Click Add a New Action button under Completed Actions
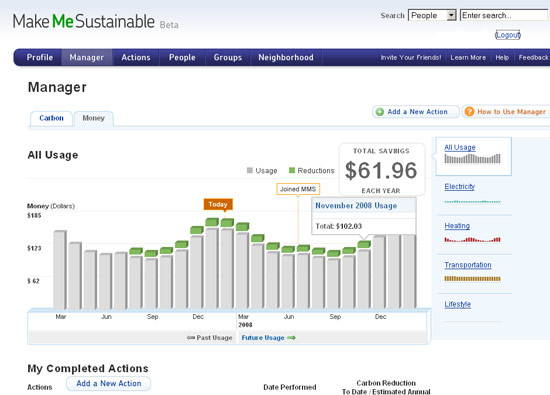The height and width of the screenshot is (395, 550). click(109, 383)
